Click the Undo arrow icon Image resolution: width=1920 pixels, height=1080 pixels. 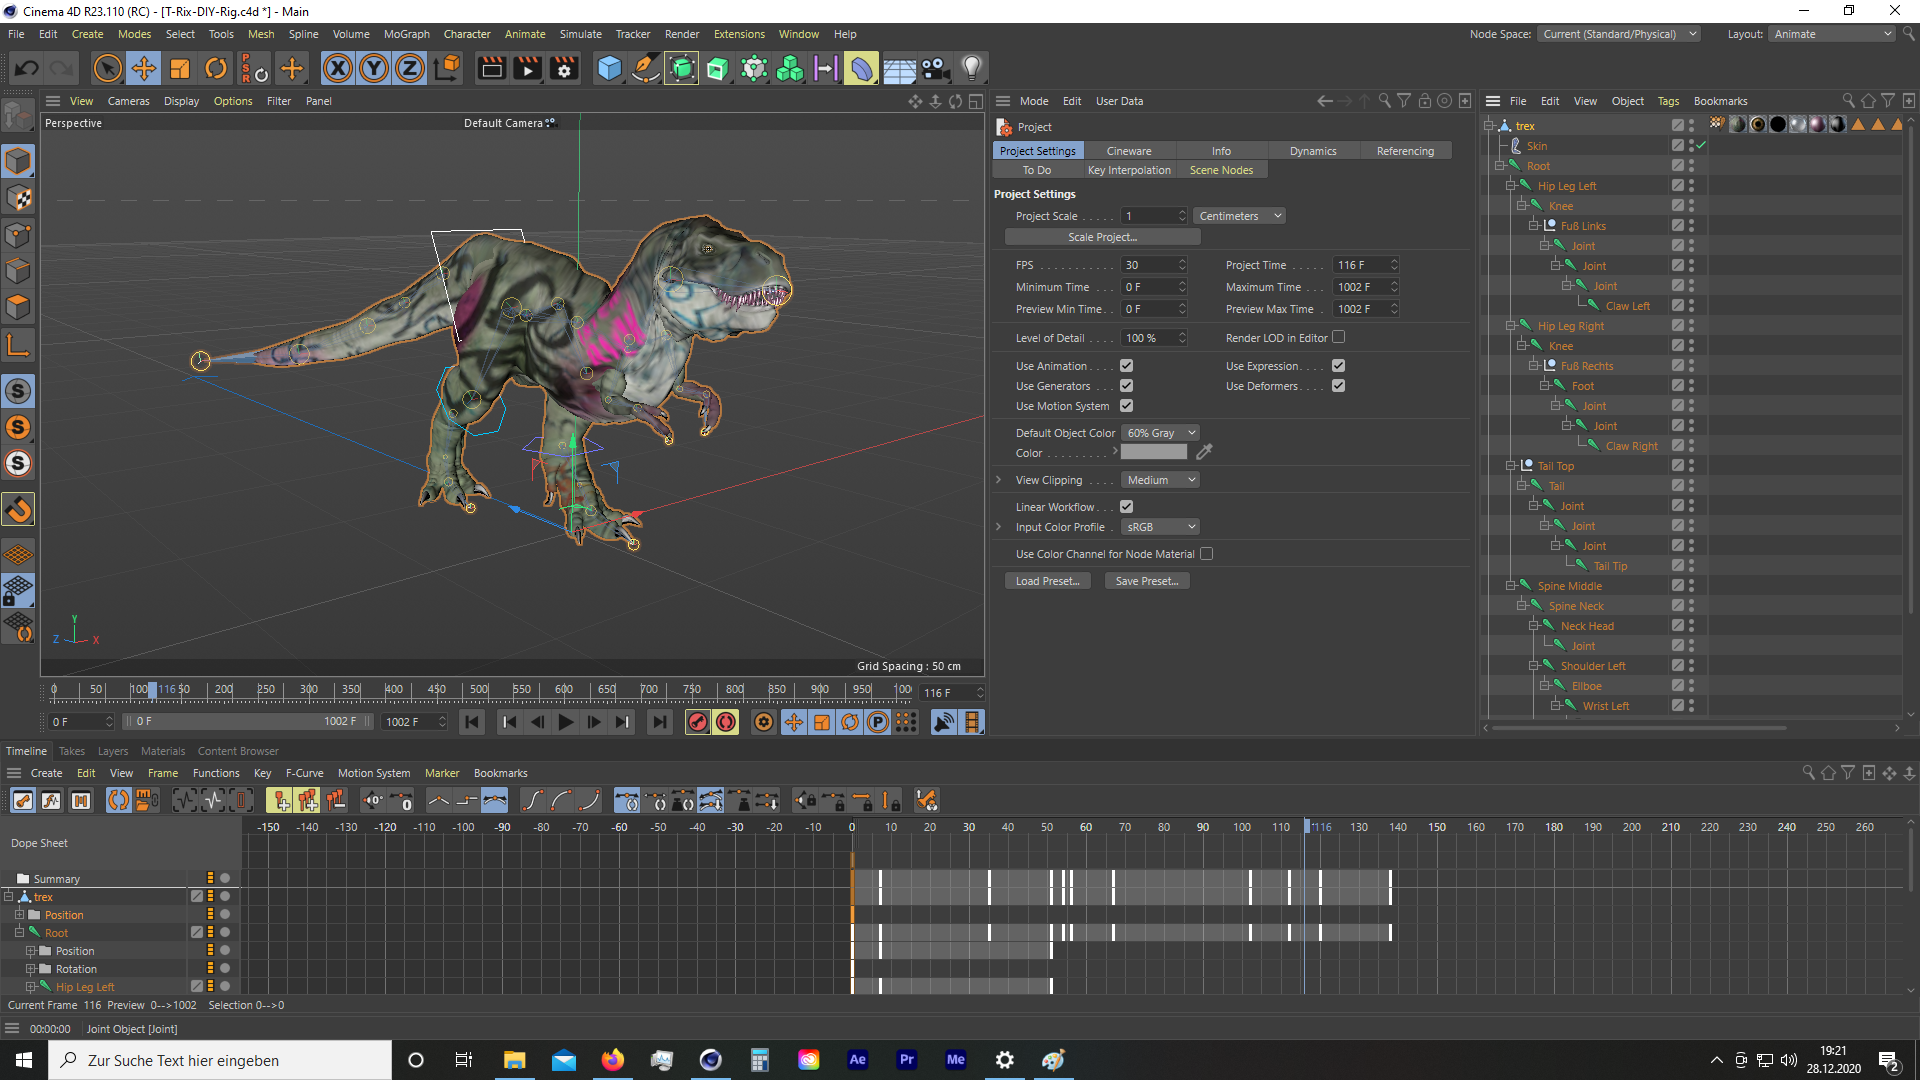27,69
